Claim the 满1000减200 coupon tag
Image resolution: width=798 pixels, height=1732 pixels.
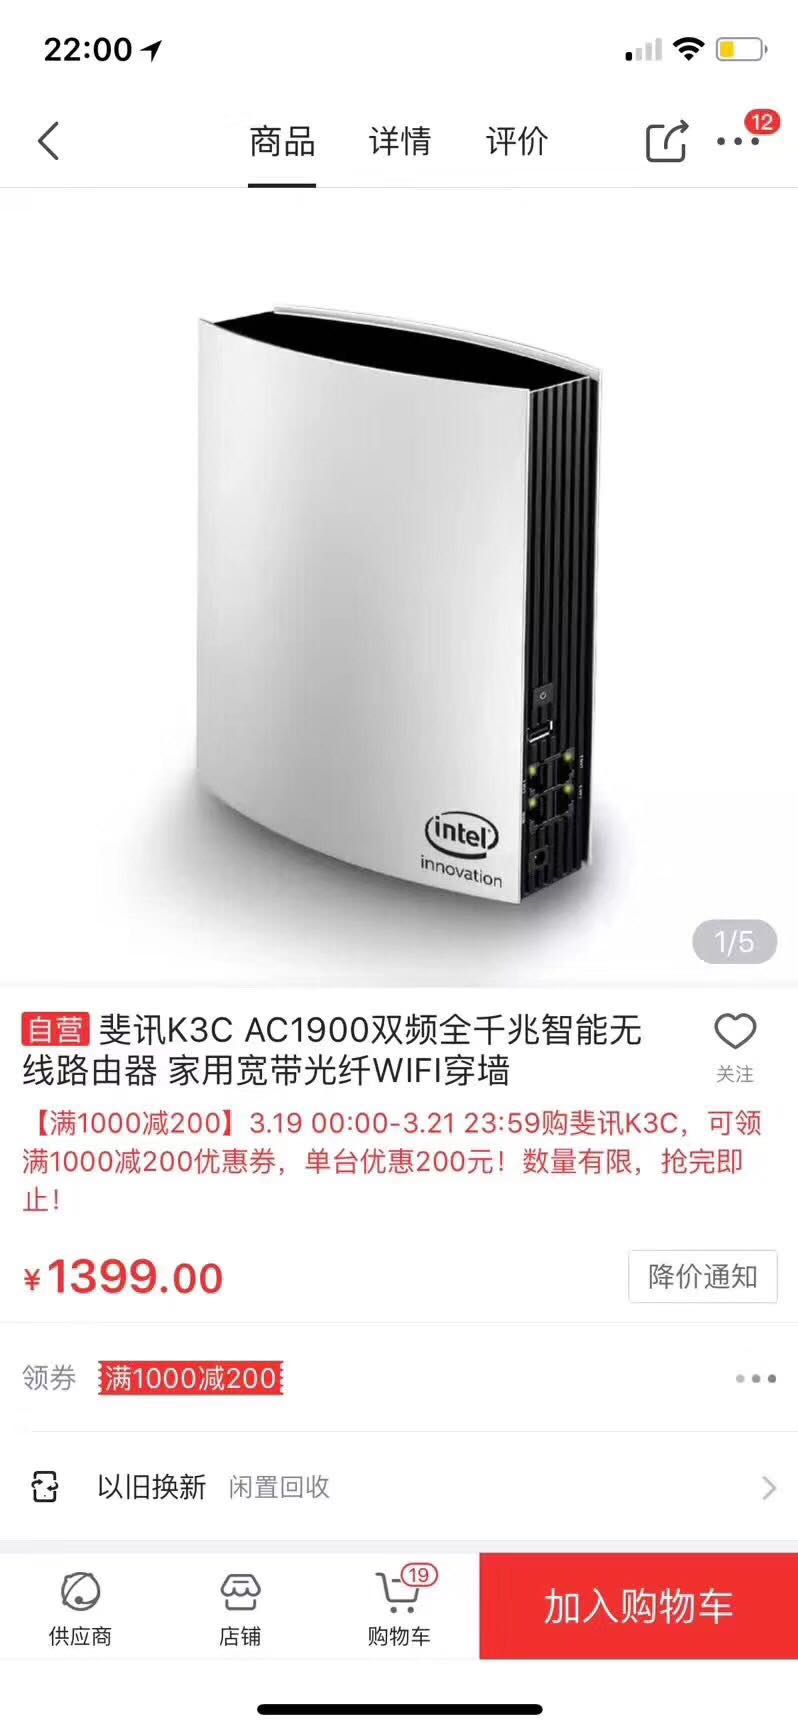coord(190,1378)
